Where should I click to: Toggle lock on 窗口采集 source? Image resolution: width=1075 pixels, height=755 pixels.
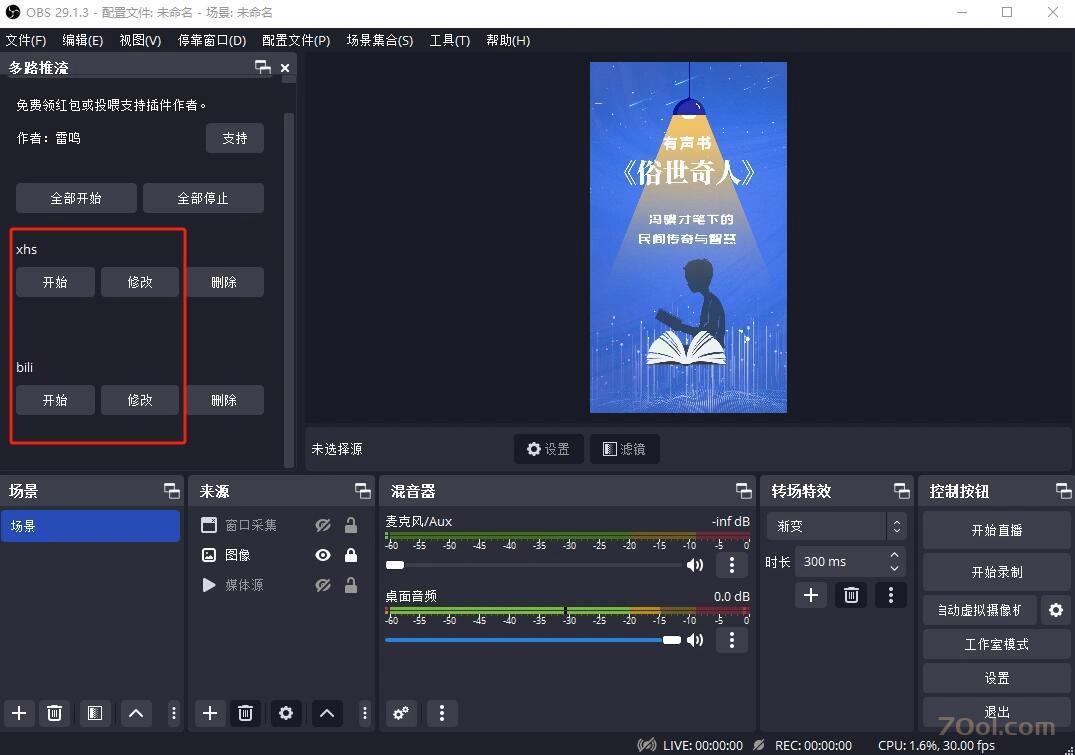[350, 525]
